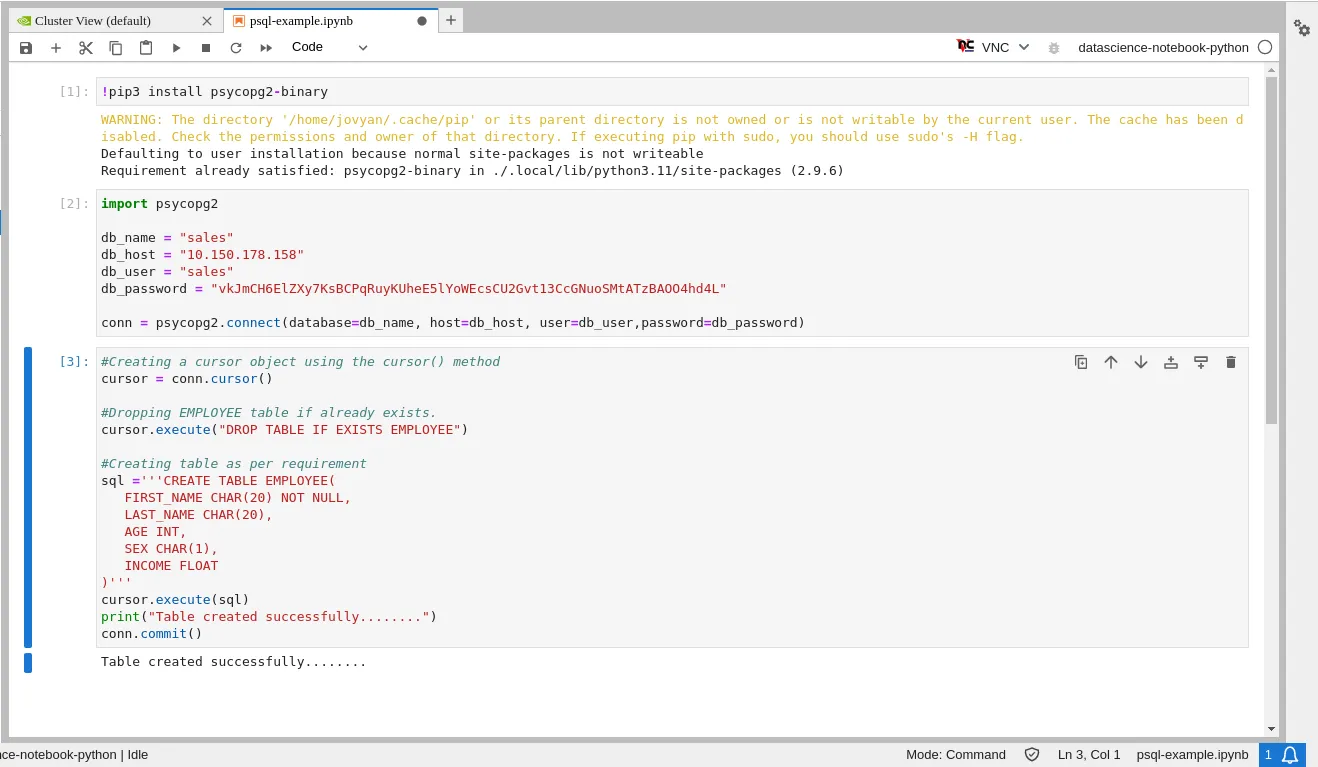The width and height of the screenshot is (1318, 767).
Task: Delete cell 3 with trash icon
Action: [x=1231, y=362]
